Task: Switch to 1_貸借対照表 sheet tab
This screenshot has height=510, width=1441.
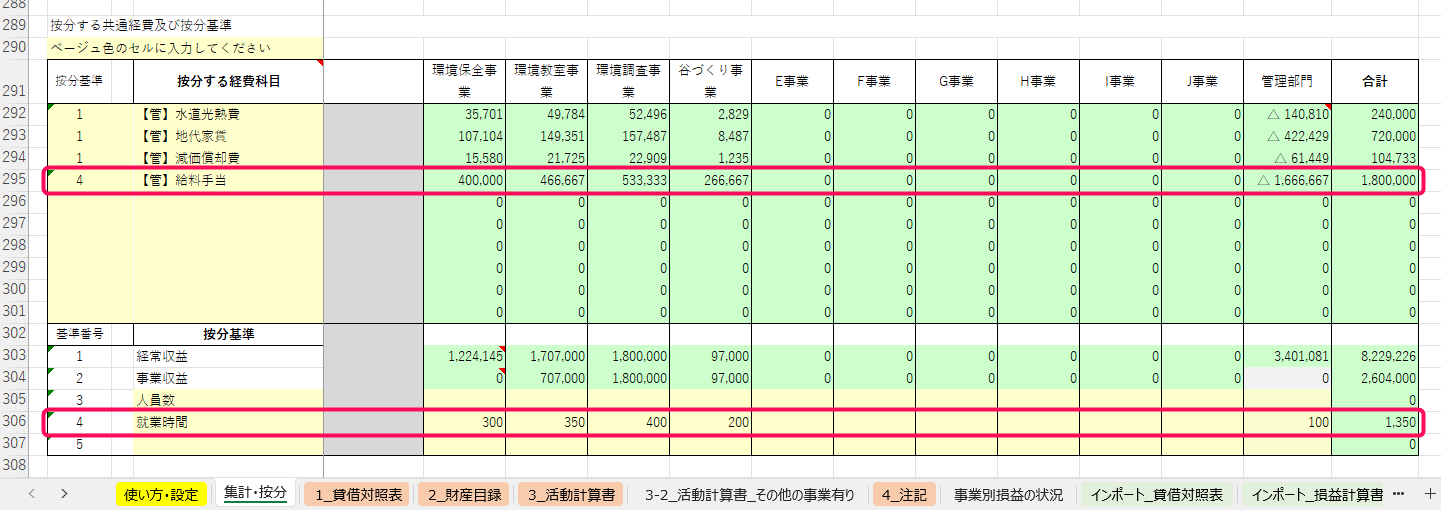Action: point(359,493)
